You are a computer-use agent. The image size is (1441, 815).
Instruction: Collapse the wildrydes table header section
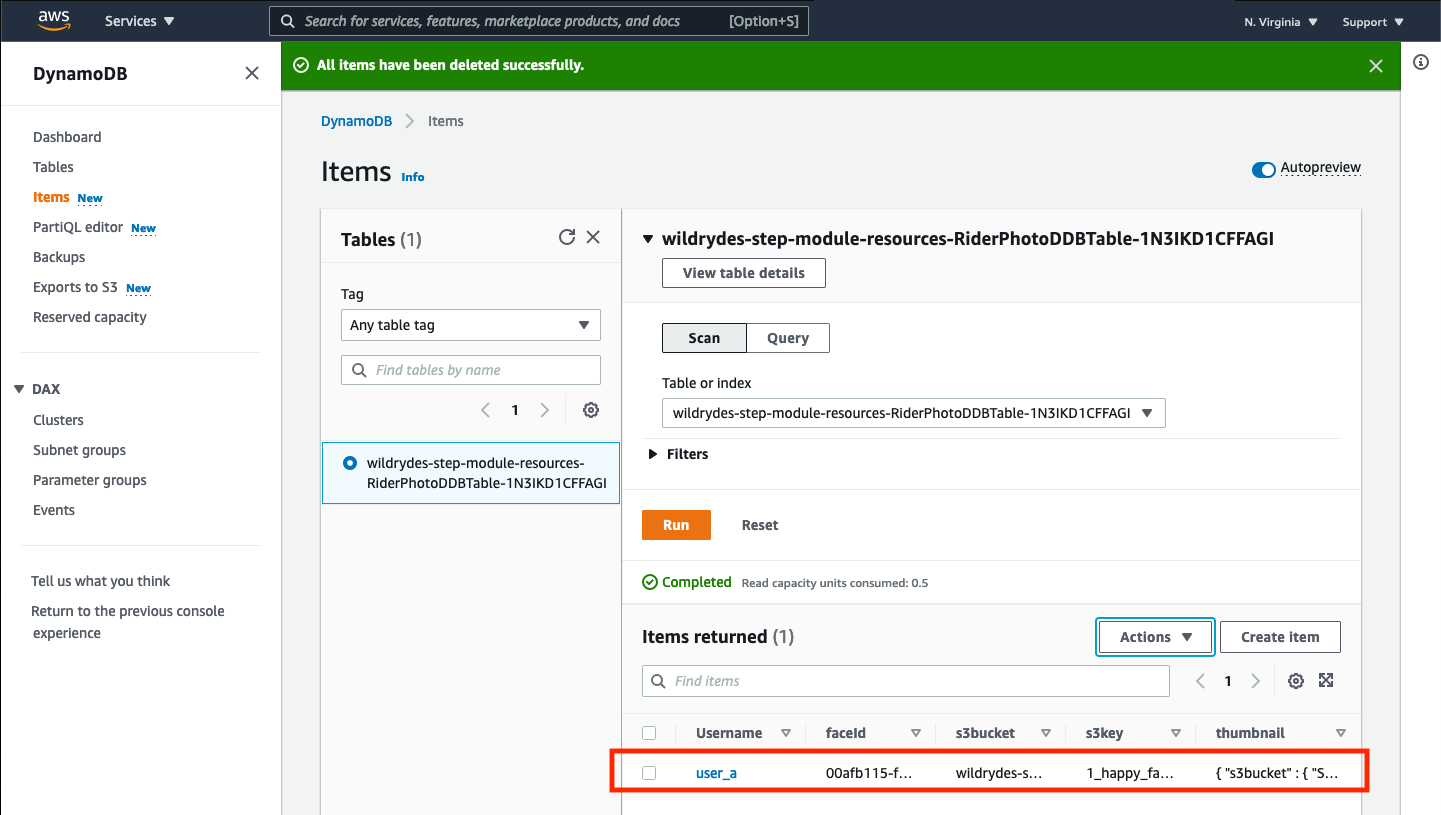pos(649,239)
